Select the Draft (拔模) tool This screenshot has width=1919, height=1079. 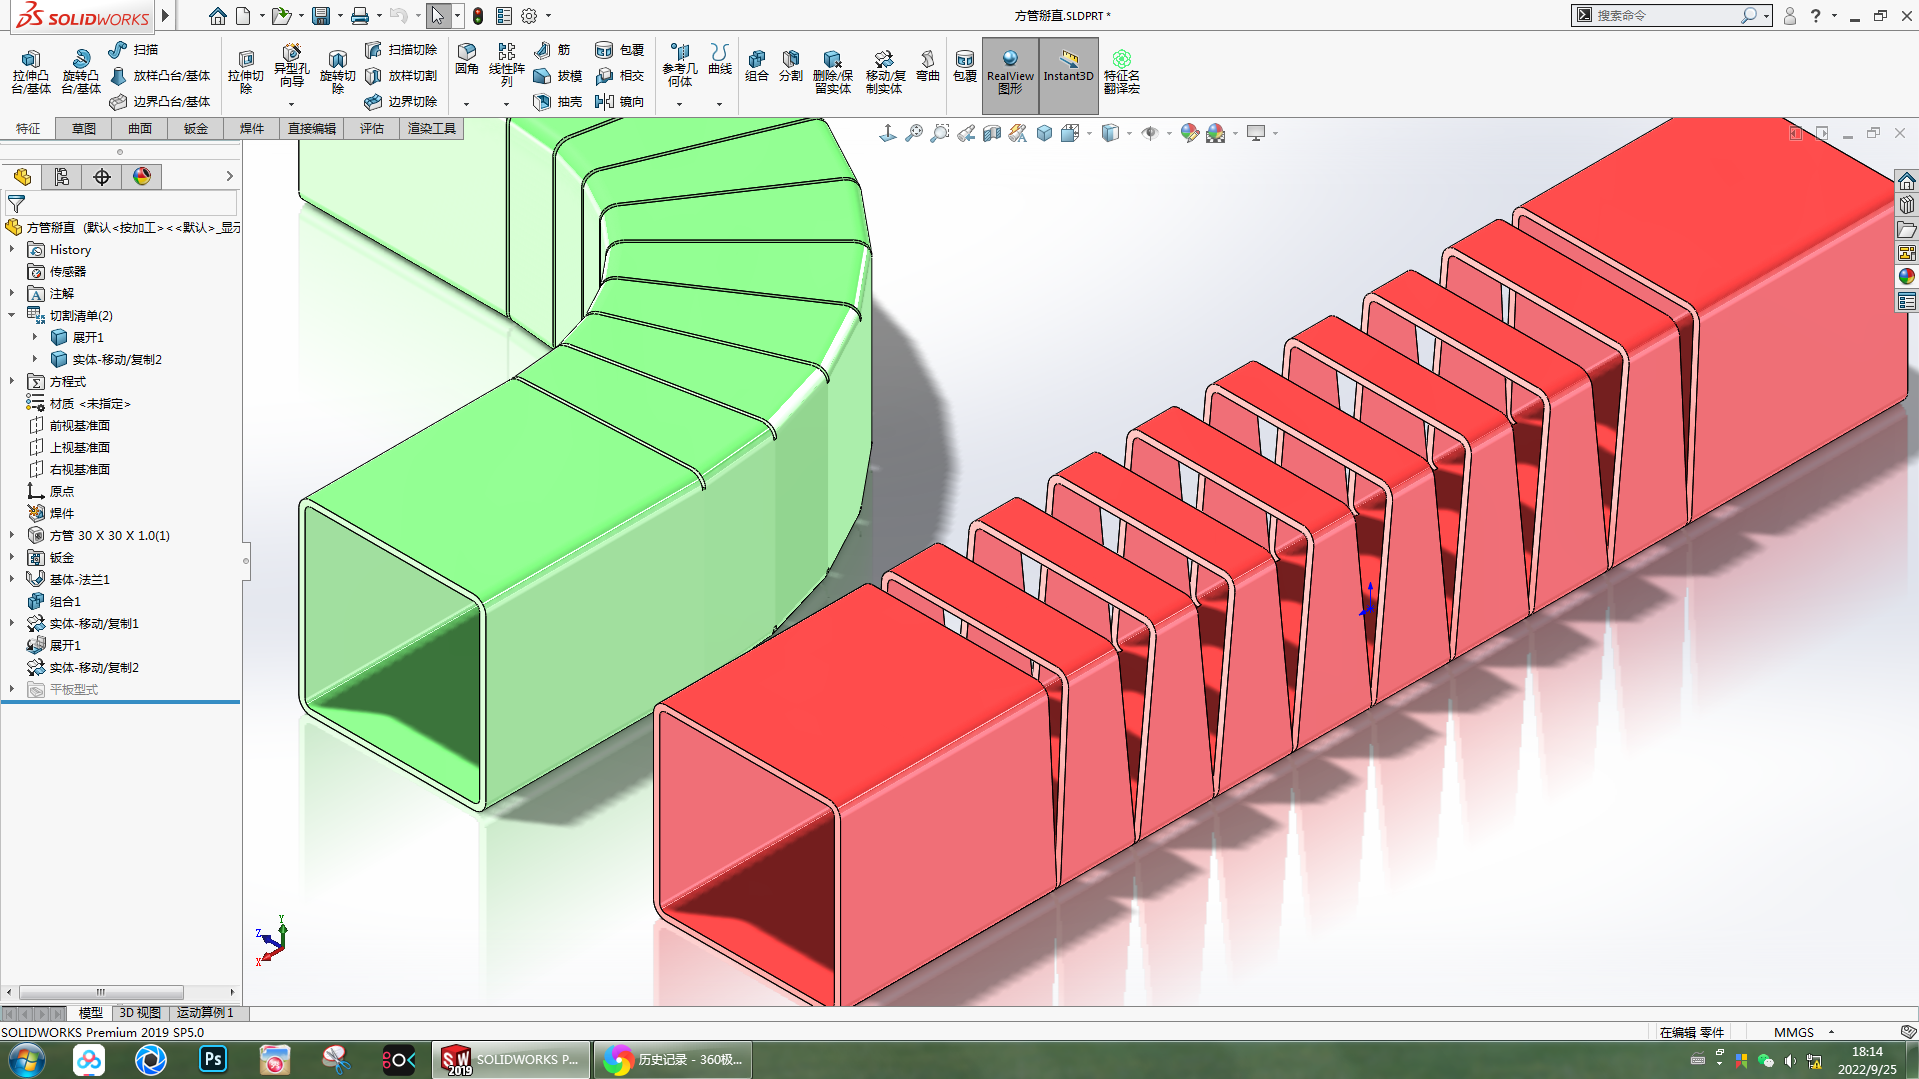pyautogui.click(x=557, y=75)
